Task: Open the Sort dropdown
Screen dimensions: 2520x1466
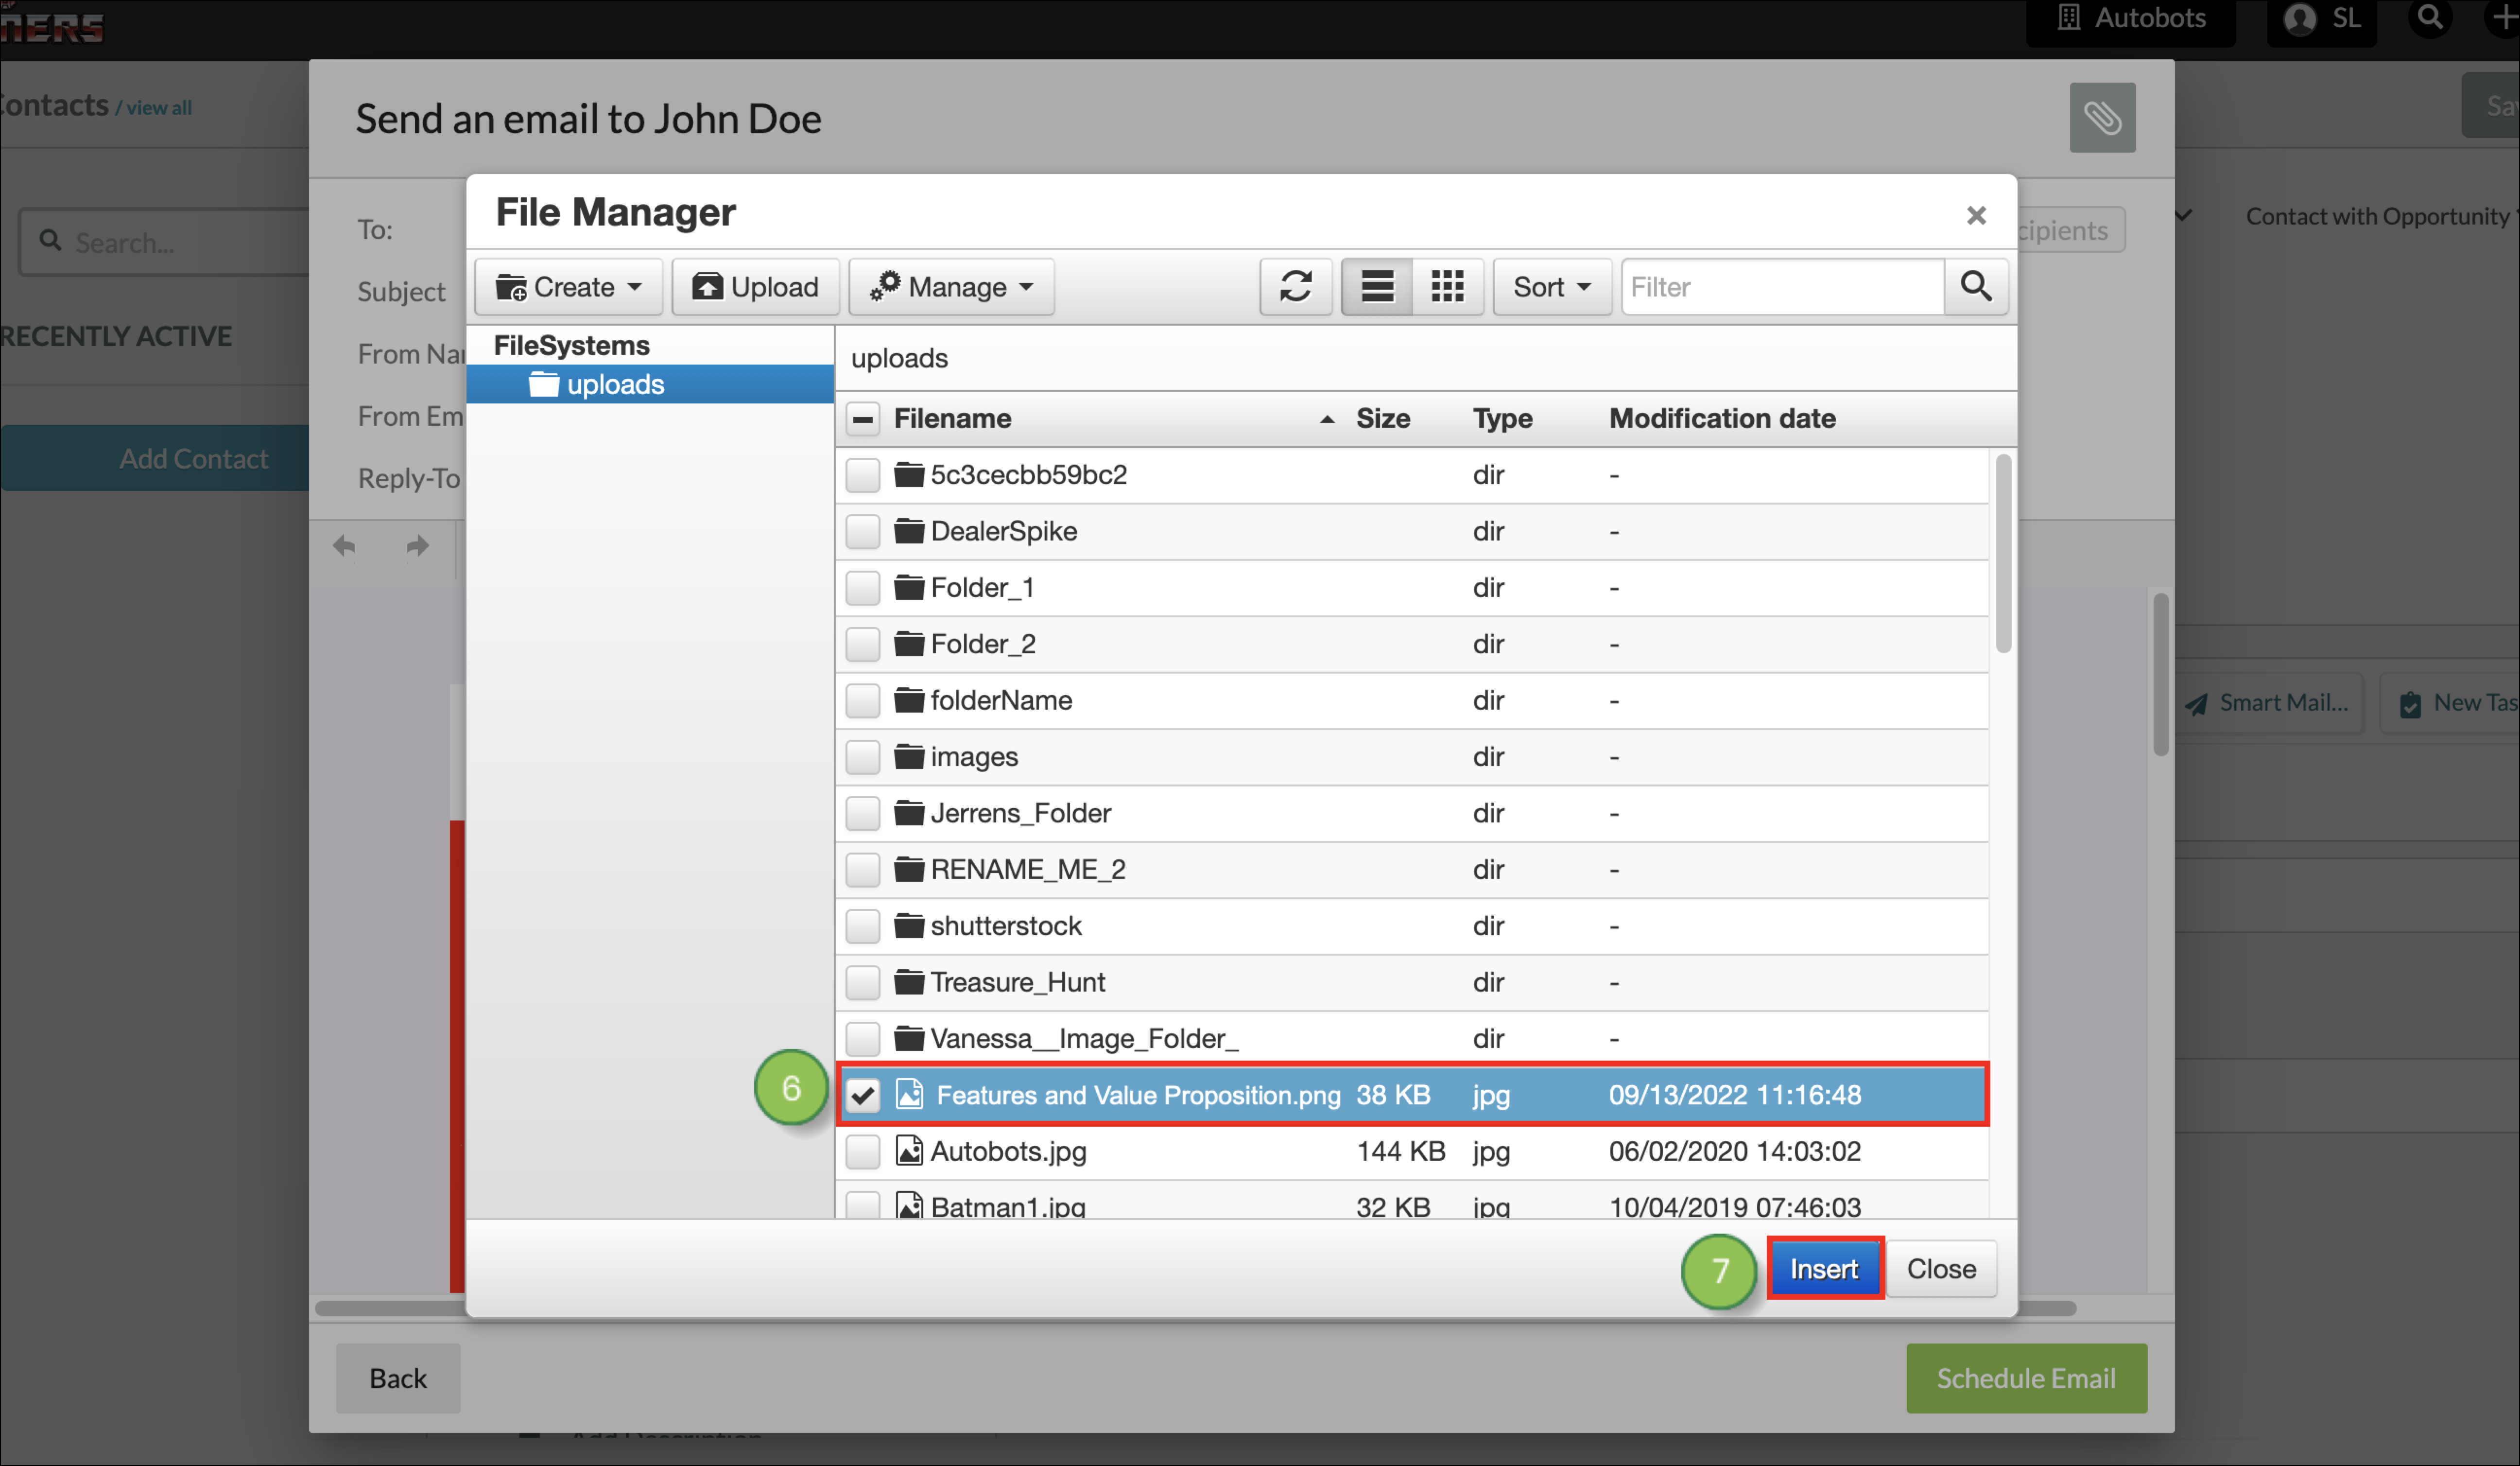Action: tap(1551, 287)
